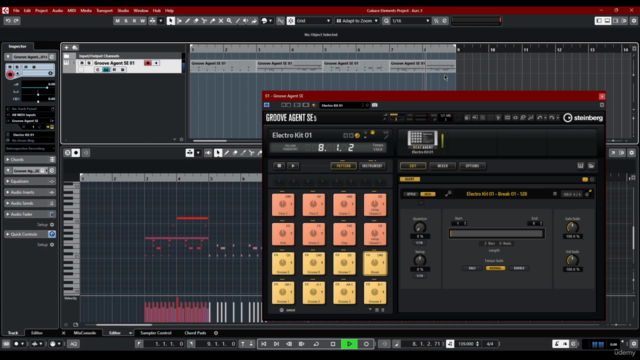Open the Transport menu
Image resolution: width=640 pixels, height=360 pixels.
pos(104,11)
